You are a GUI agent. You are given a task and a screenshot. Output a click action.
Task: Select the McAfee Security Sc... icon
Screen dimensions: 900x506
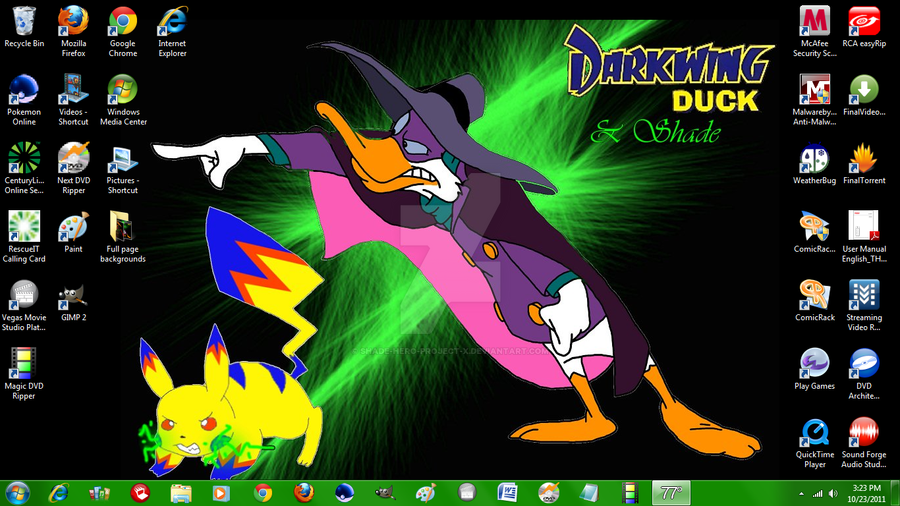(x=814, y=32)
